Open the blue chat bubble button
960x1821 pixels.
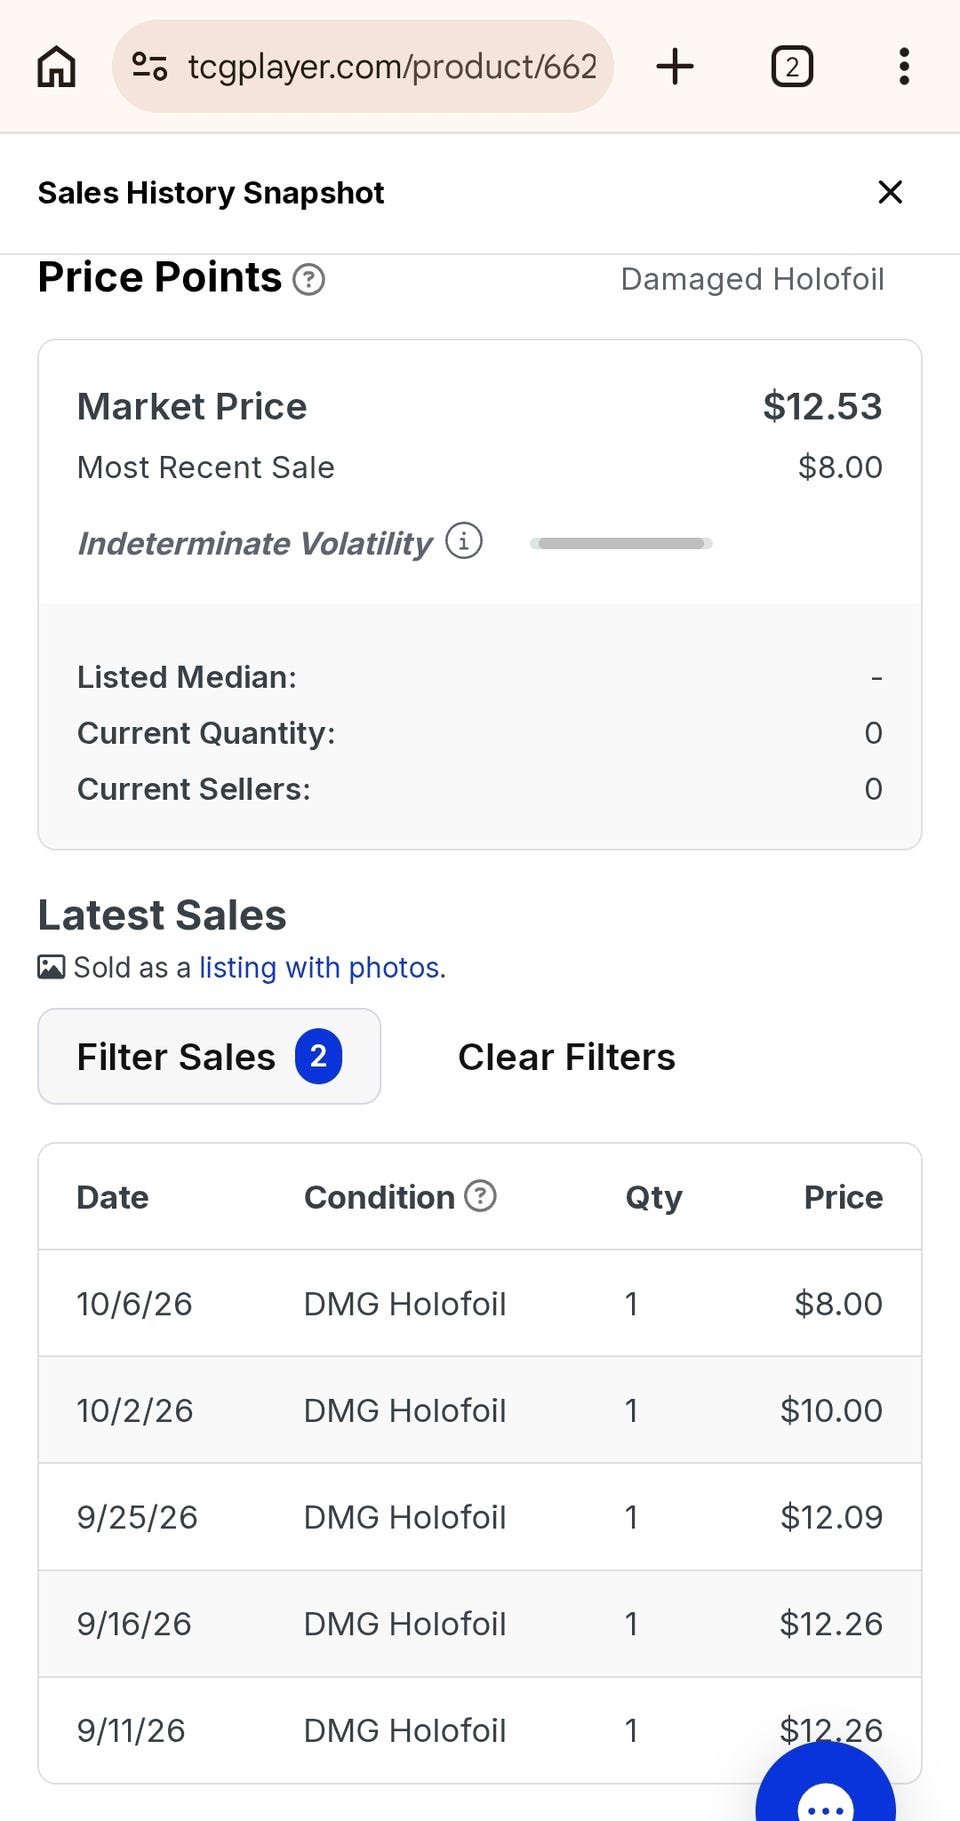tap(826, 1790)
